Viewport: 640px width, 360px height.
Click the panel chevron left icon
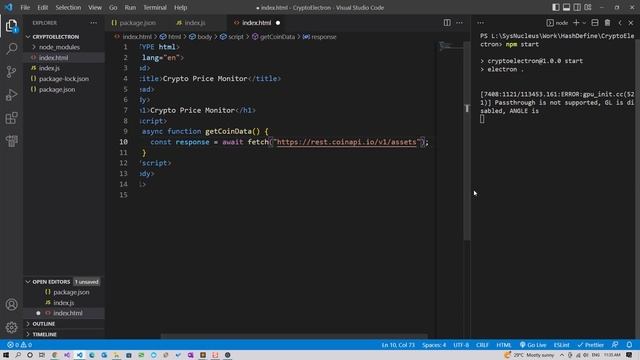(620, 23)
